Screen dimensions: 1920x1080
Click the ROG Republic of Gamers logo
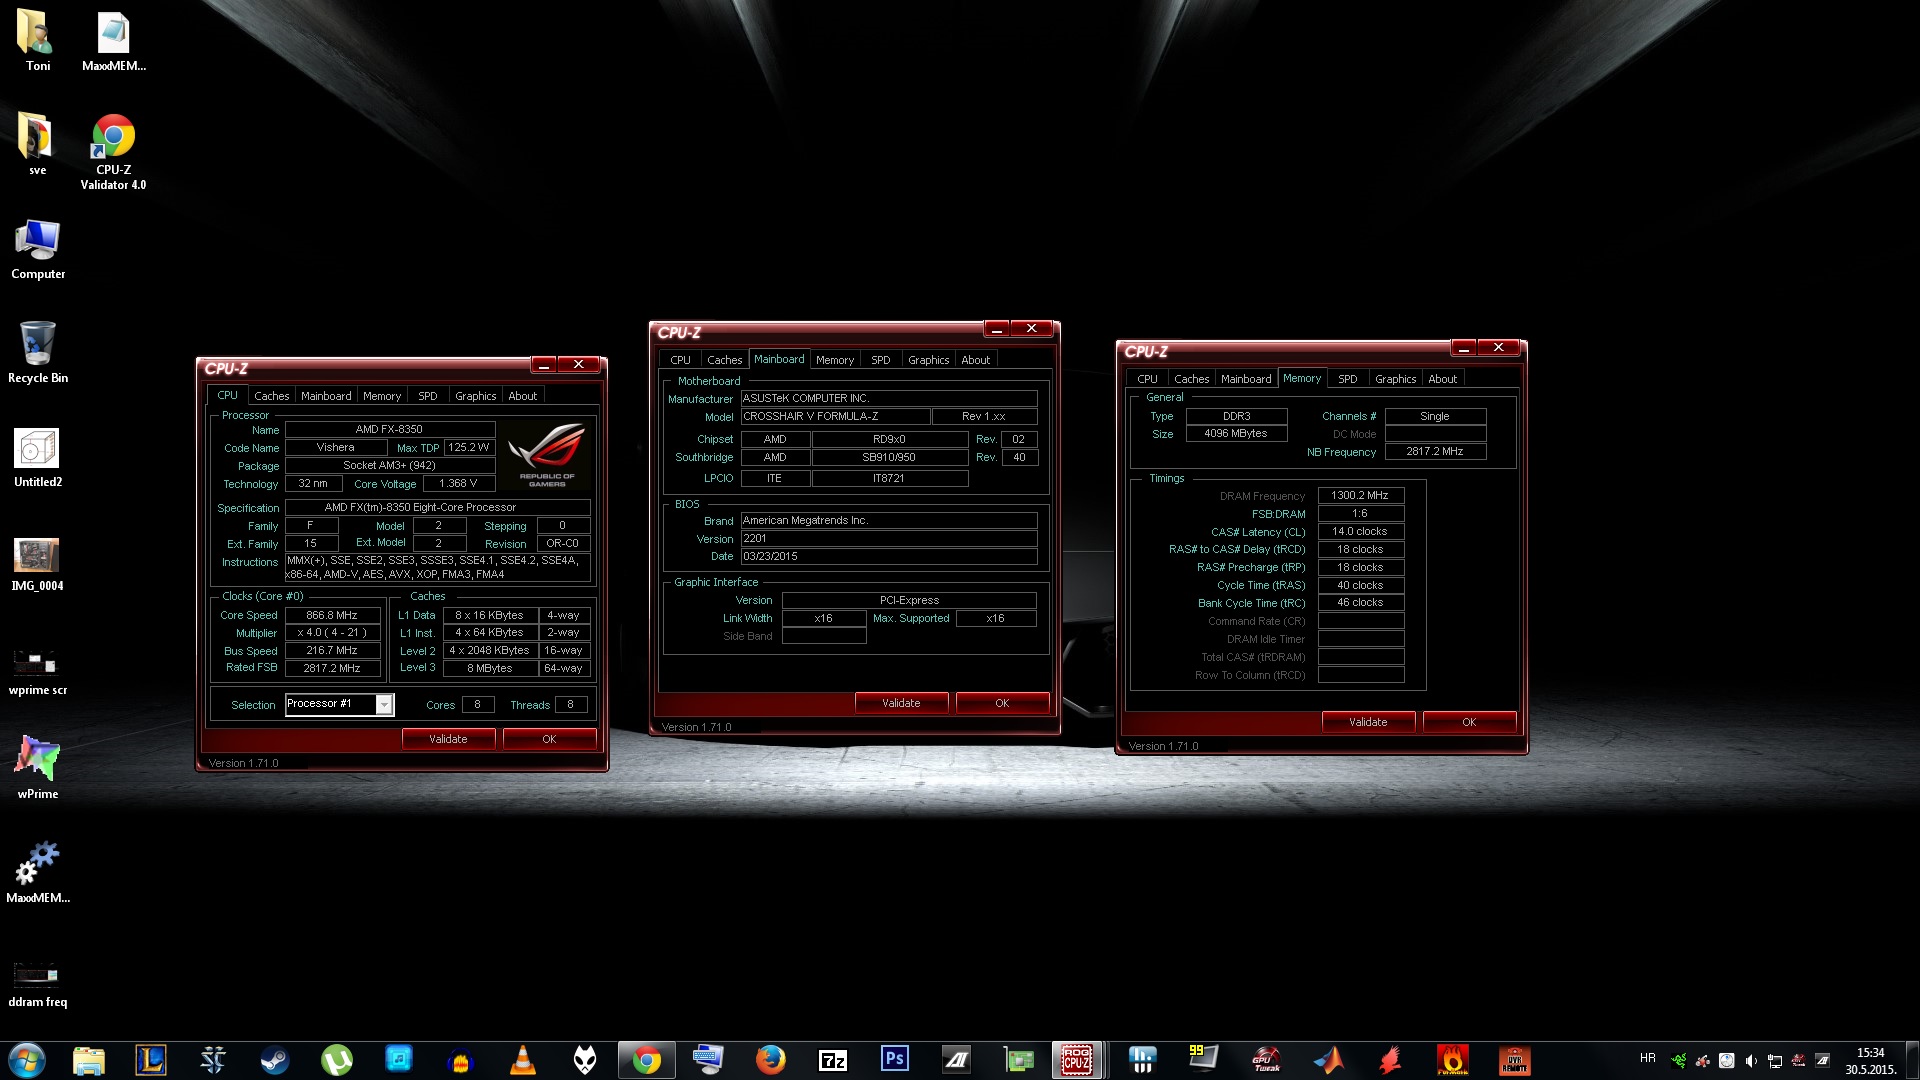pyautogui.click(x=547, y=456)
